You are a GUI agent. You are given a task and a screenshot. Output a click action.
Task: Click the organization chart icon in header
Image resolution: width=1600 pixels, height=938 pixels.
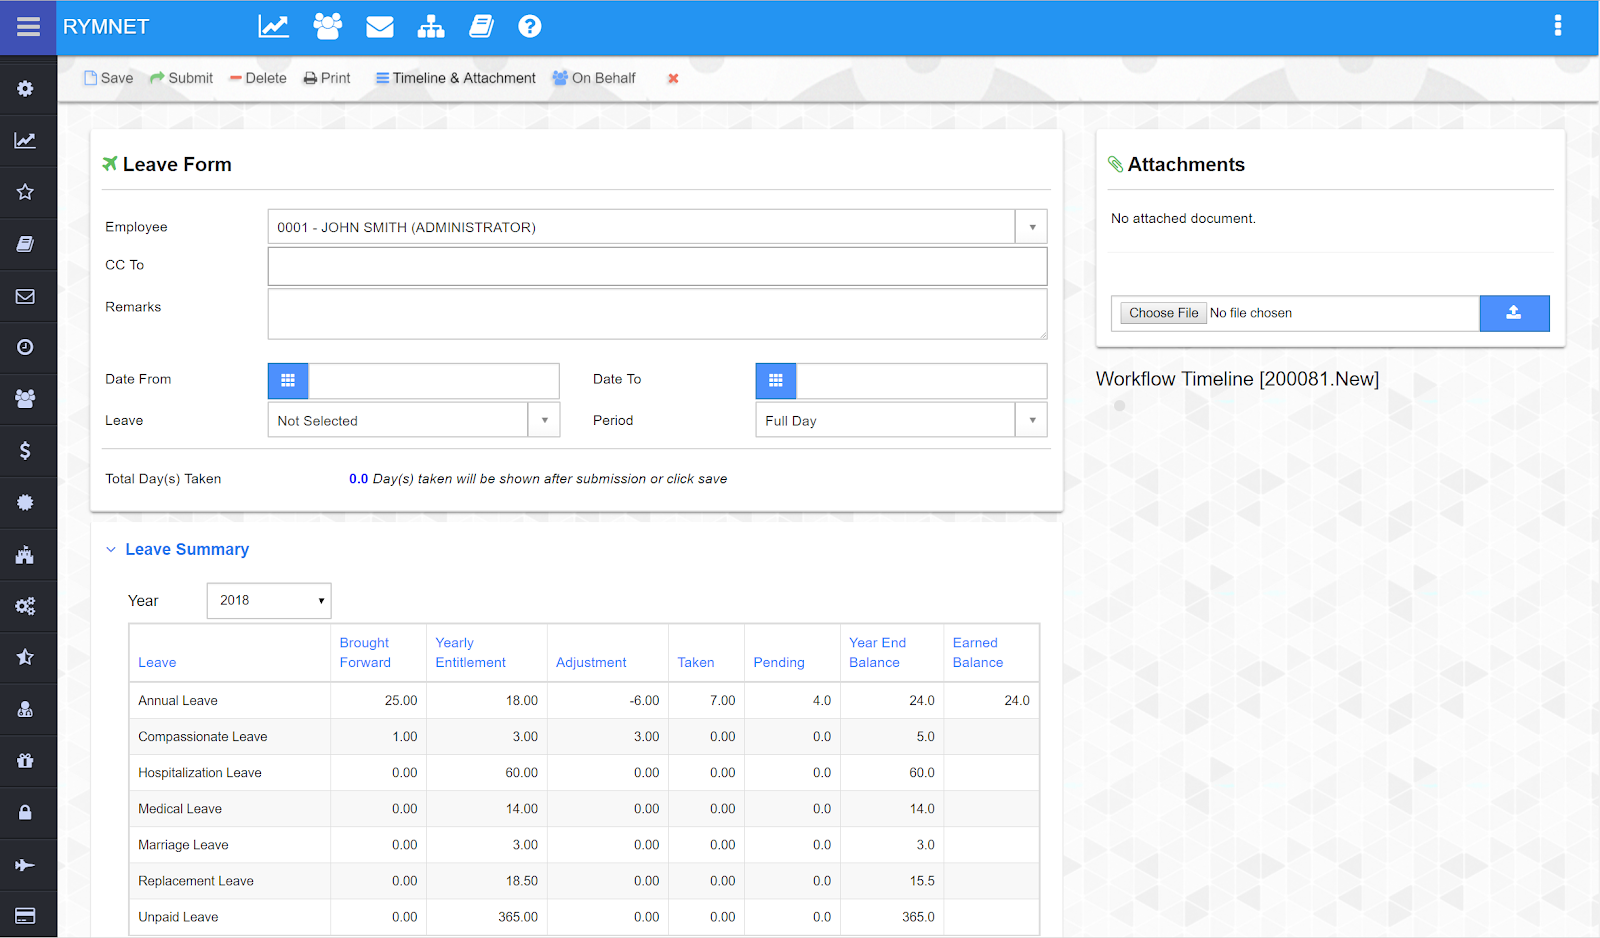[431, 27]
